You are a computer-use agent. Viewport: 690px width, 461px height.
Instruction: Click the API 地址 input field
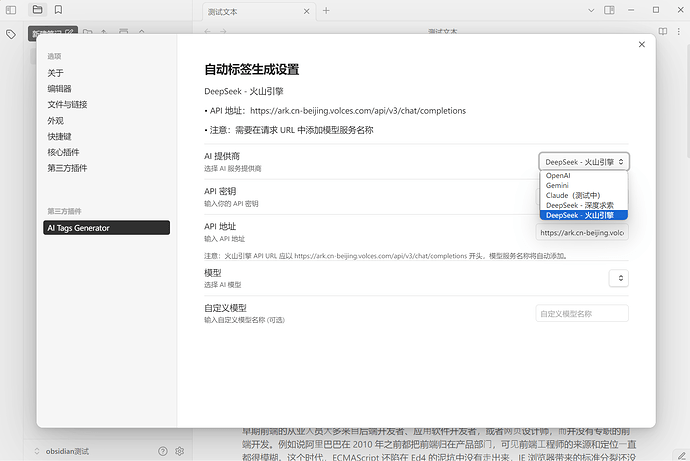click(x=582, y=232)
